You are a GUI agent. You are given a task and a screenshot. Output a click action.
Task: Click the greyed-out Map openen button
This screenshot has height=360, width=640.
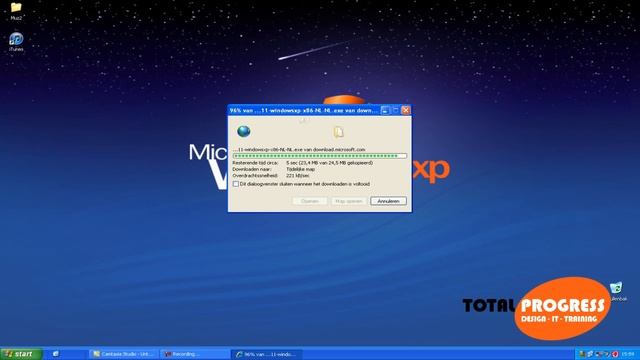[349, 201]
